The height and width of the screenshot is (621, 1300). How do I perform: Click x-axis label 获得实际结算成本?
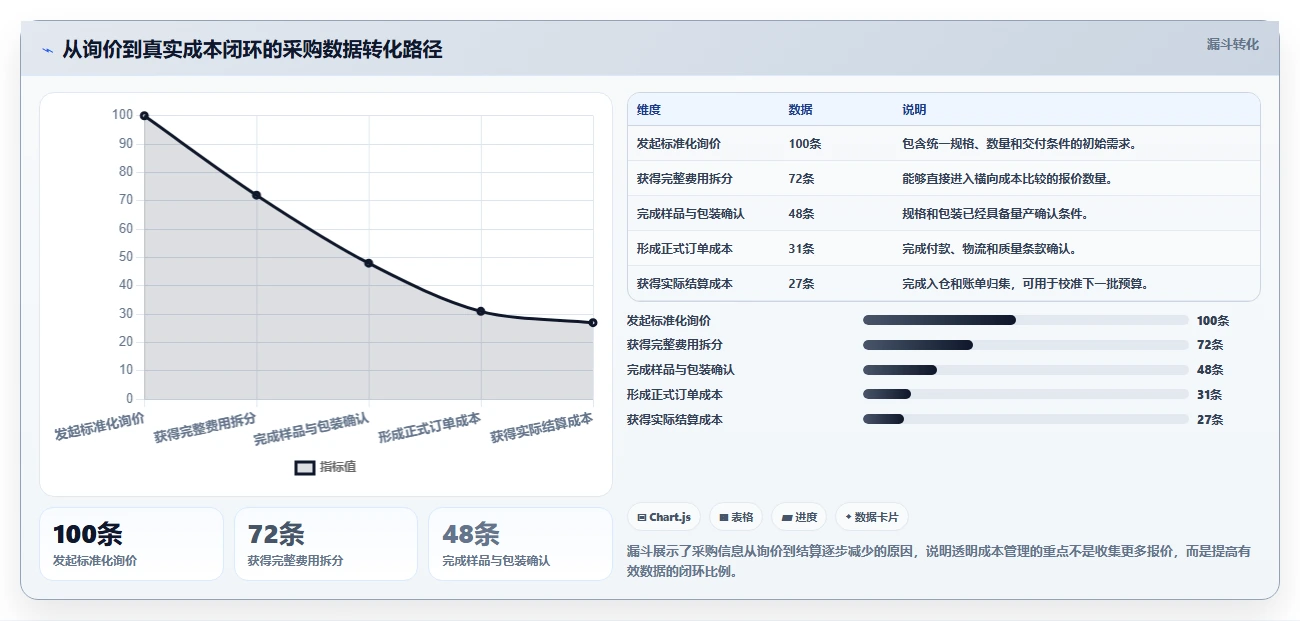[542, 427]
